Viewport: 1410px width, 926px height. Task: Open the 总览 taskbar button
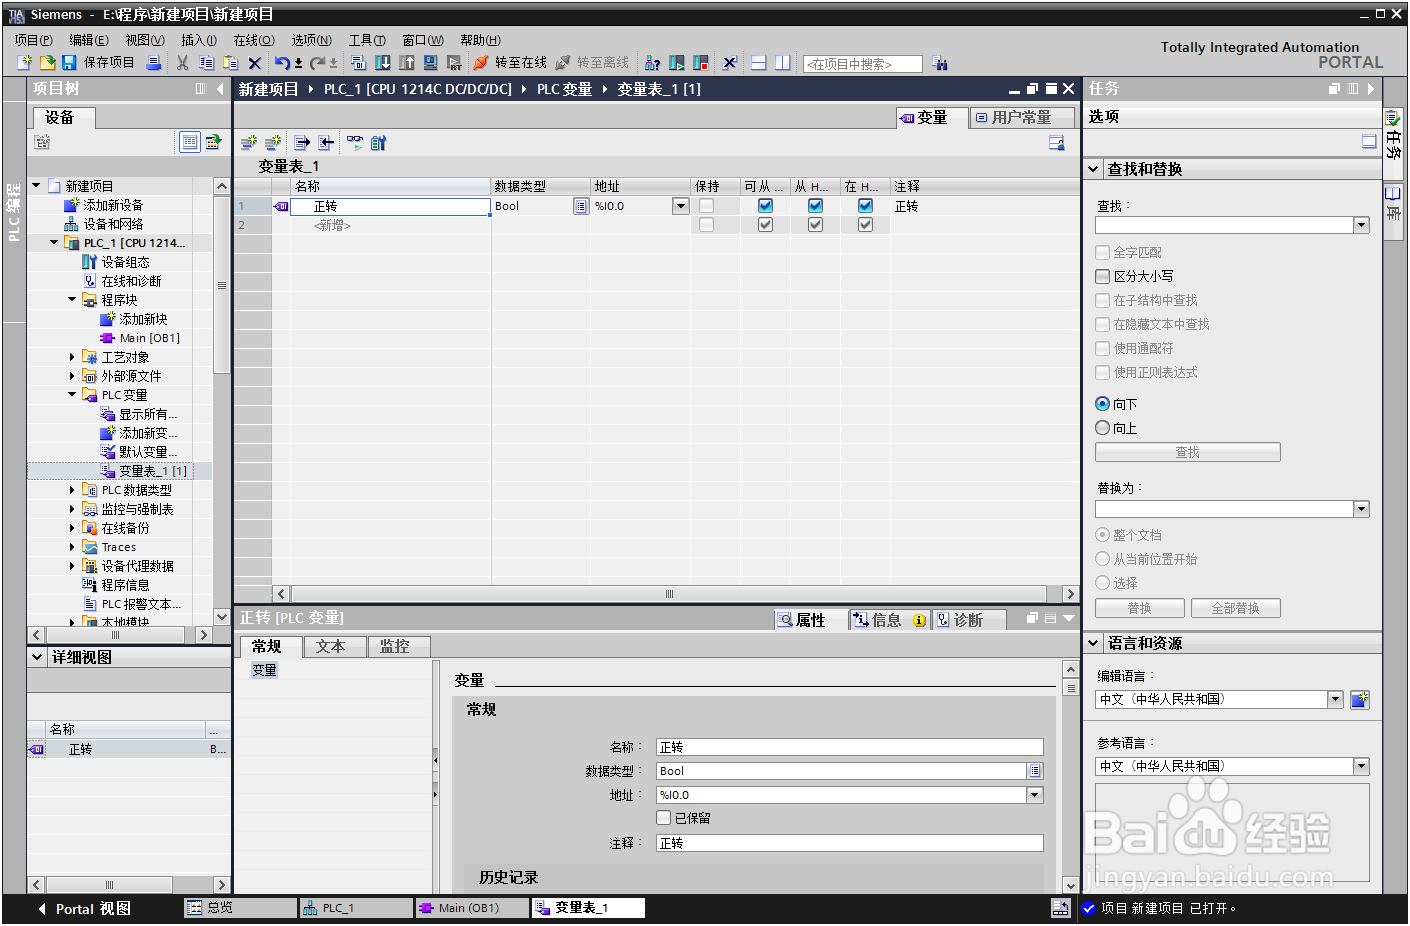click(241, 908)
